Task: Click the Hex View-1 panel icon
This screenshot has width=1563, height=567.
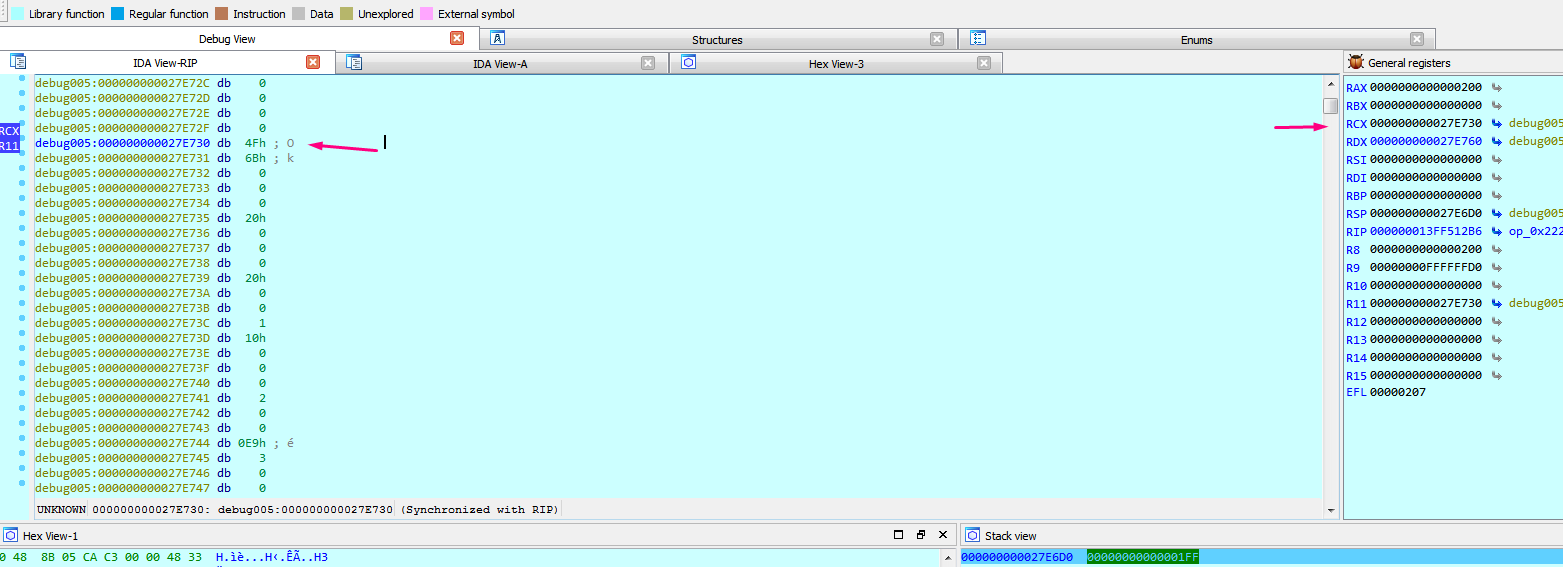Action: pos(10,535)
